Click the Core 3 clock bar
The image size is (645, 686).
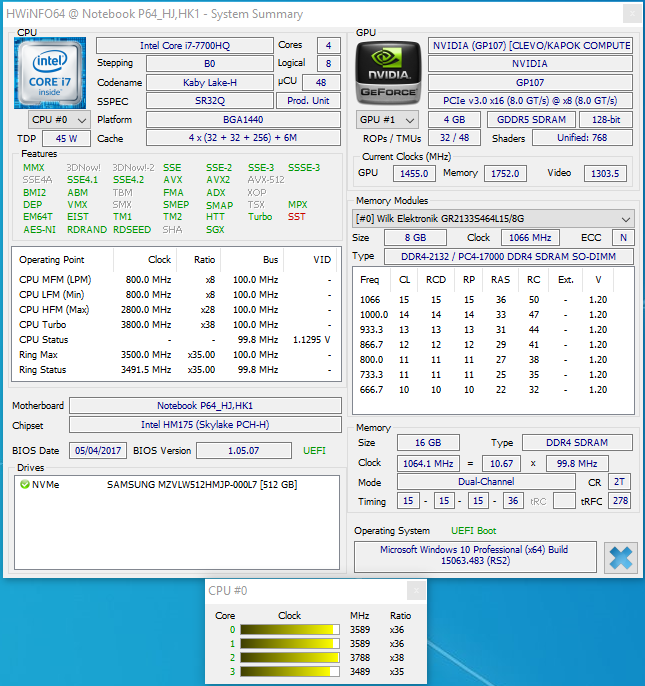point(290,672)
